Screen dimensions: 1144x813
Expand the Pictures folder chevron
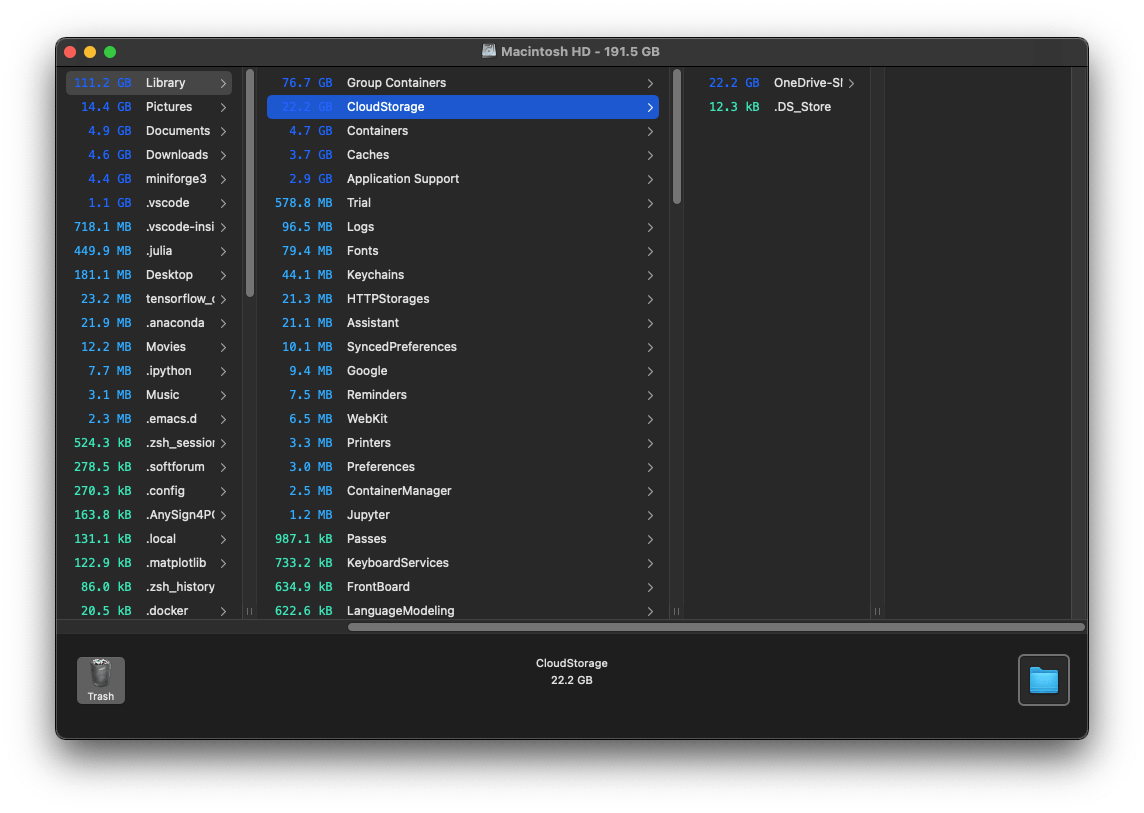click(223, 107)
